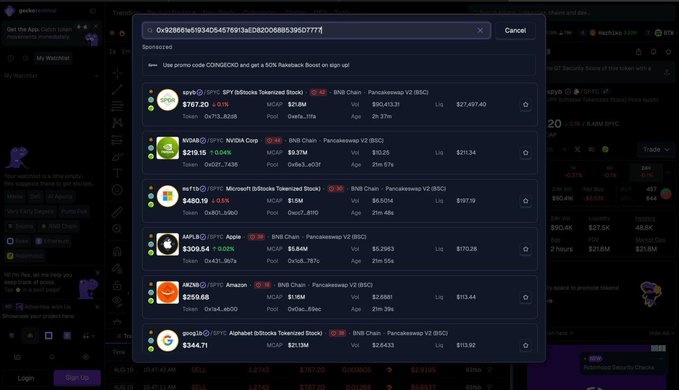Click the Apple logo icon
This screenshot has height=390, width=679.
pos(168,244)
